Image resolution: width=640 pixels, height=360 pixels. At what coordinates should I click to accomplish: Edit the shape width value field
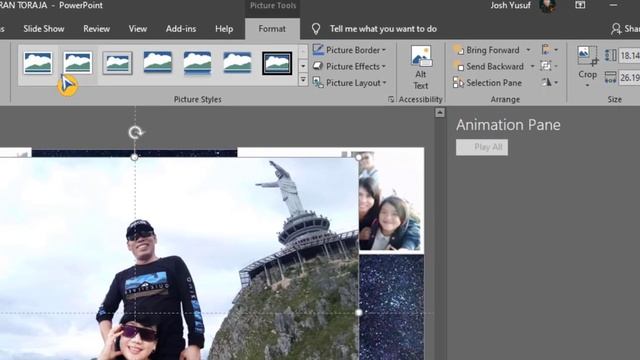(629, 78)
